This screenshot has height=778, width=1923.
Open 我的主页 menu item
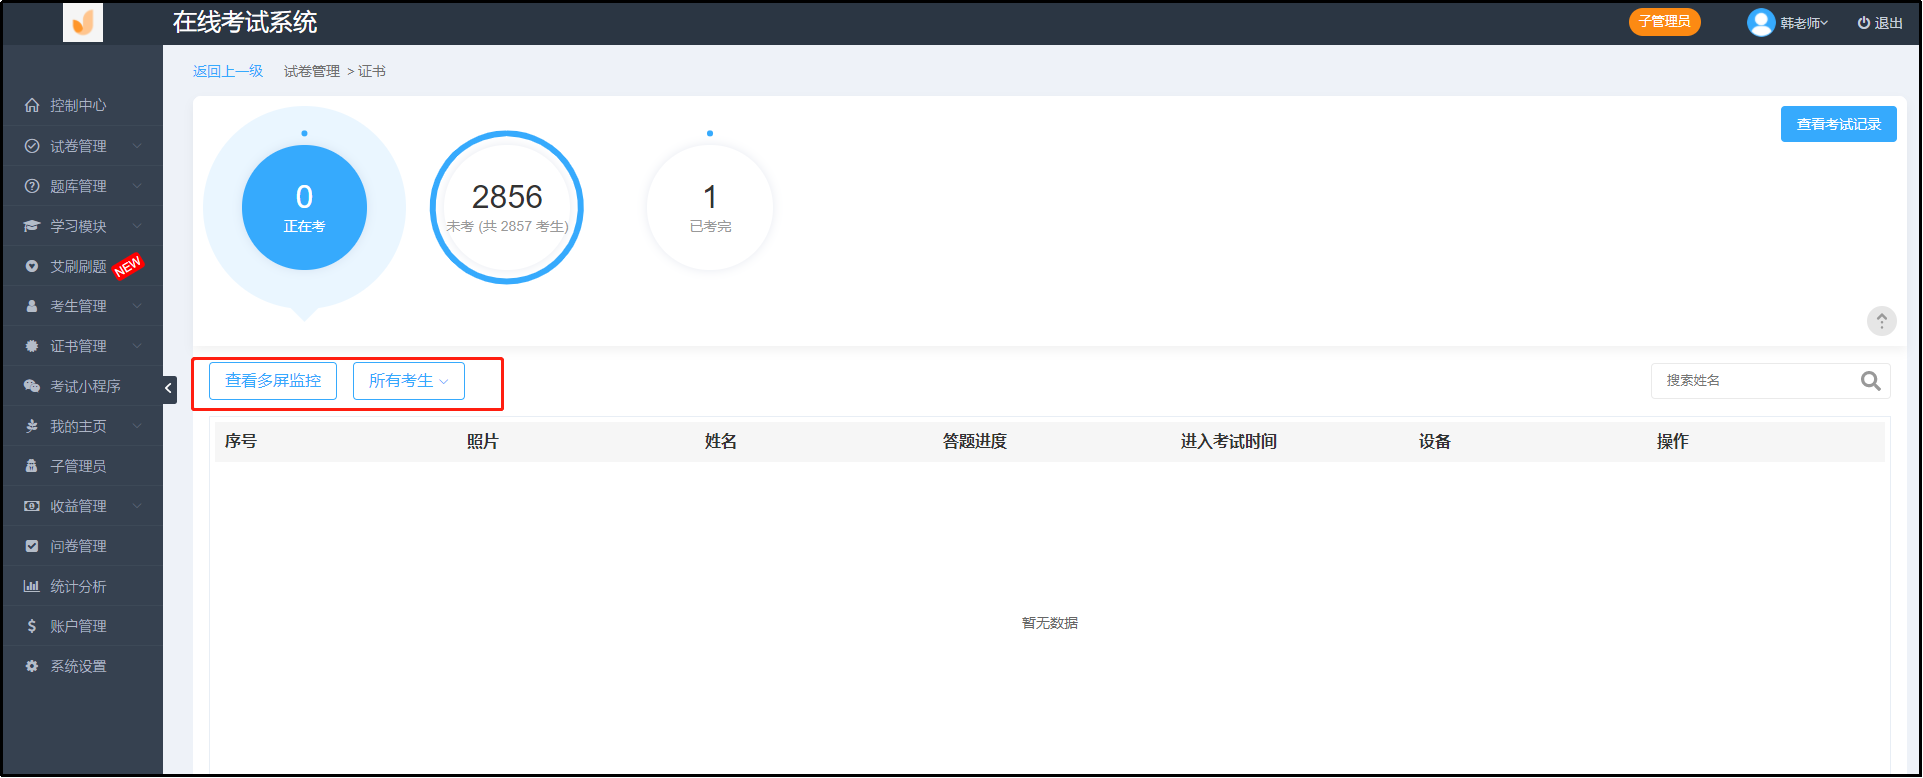point(83,426)
